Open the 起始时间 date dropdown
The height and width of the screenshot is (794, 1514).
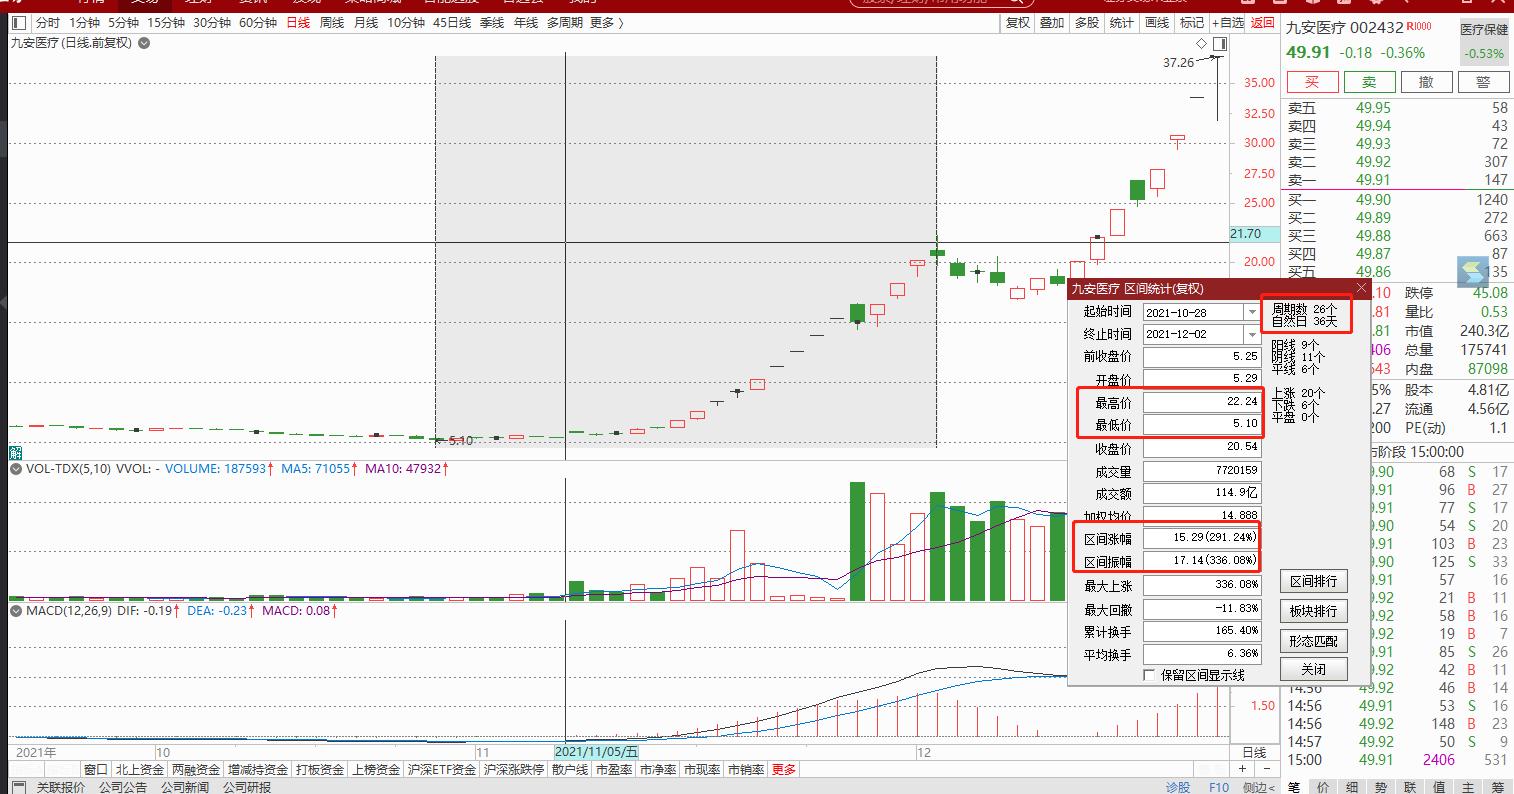point(1252,312)
